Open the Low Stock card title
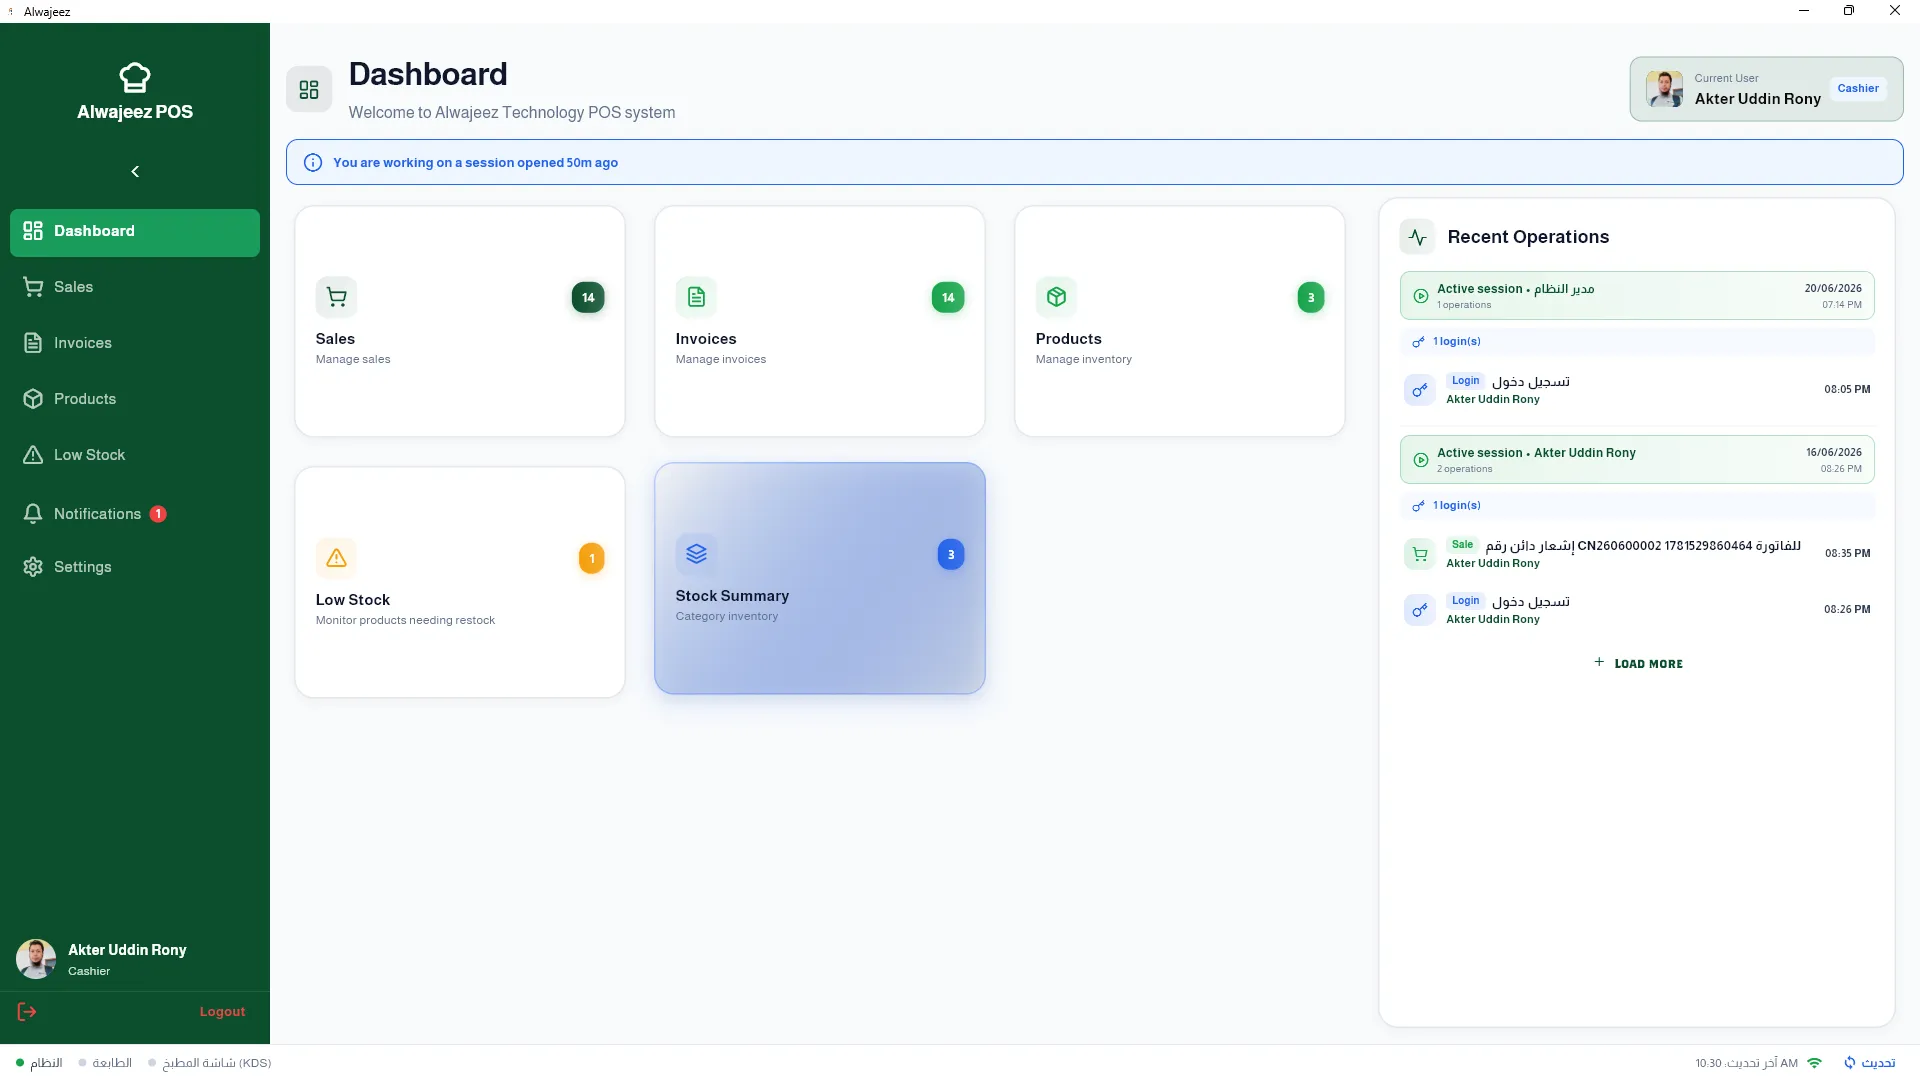The width and height of the screenshot is (1920, 1080). 353,601
